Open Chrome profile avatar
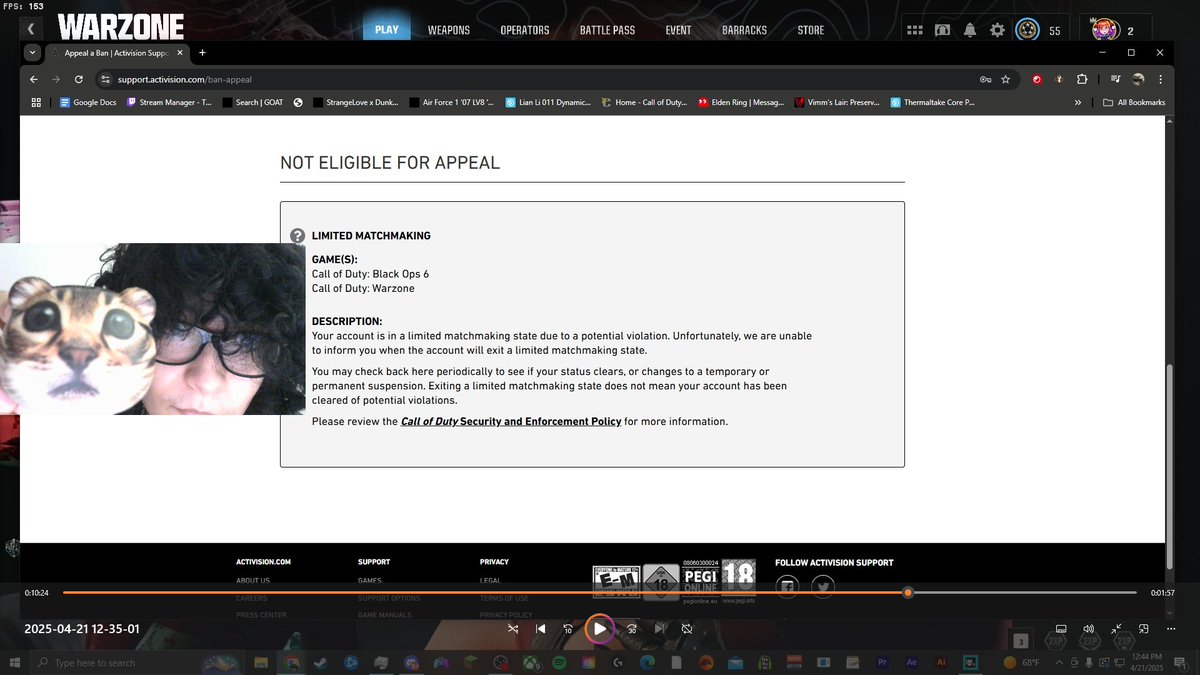 [1138, 79]
